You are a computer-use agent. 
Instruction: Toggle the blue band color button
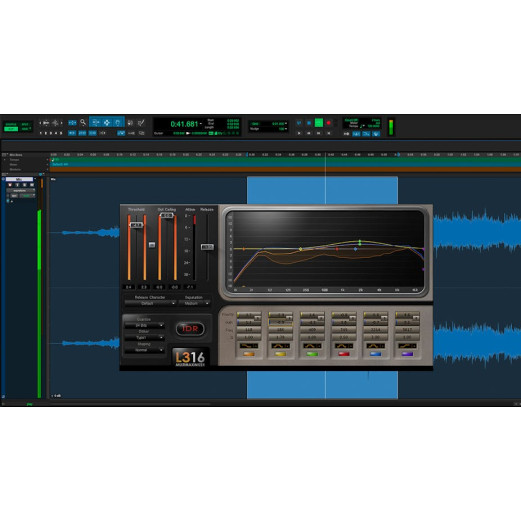click(376, 354)
